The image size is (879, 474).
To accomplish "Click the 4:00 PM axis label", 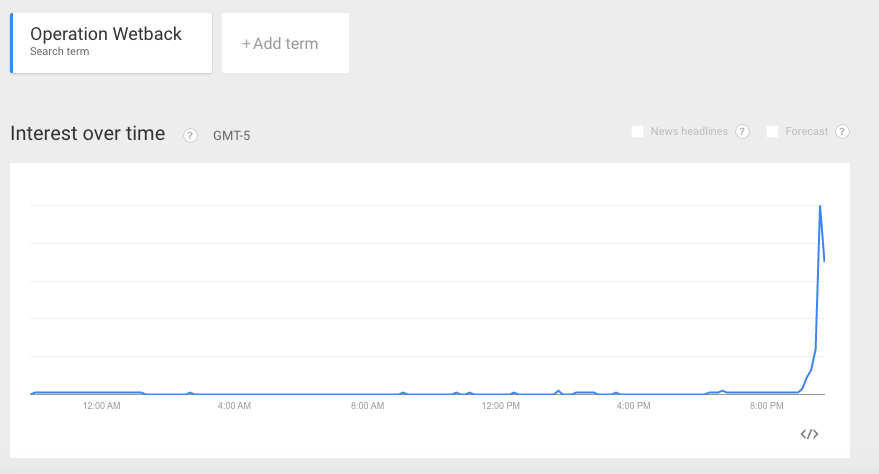I will click(x=634, y=406).
